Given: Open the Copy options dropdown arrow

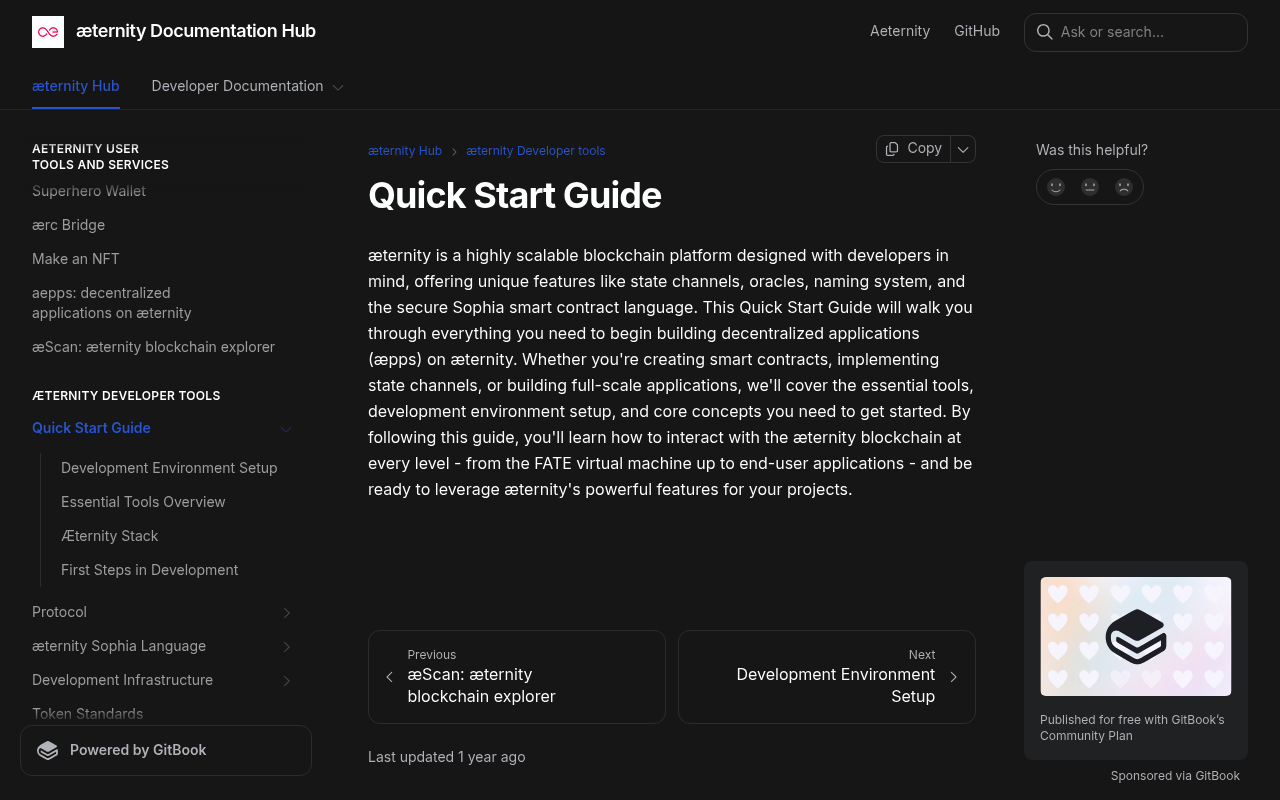Looking at the screenshot, I should point(963,149).
